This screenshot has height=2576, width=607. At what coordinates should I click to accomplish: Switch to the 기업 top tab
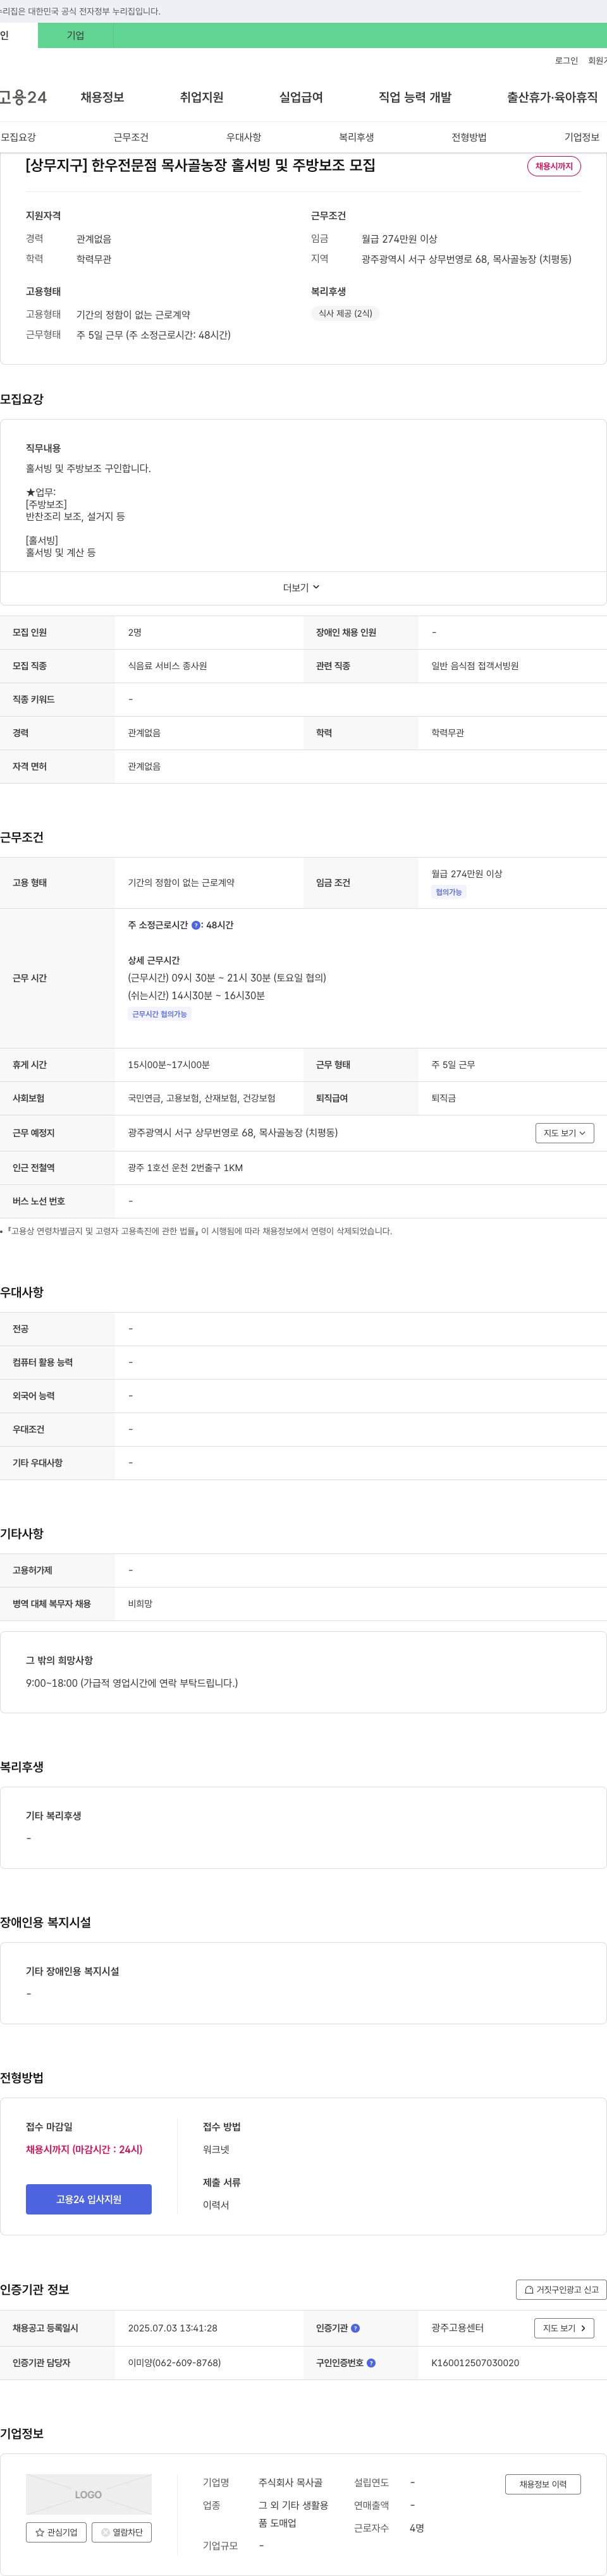pyautogui.click(x=76, y=35)
